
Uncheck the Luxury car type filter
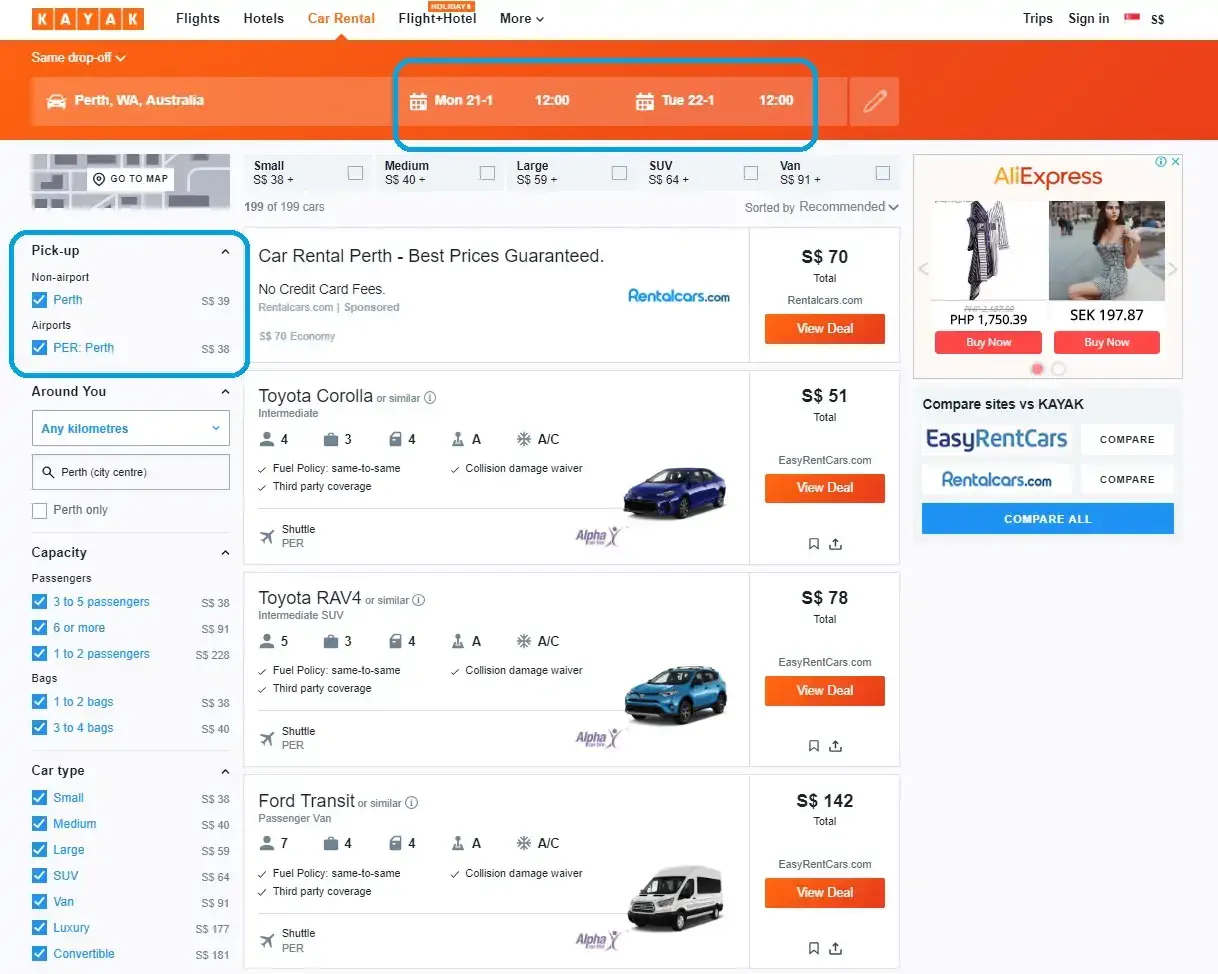click(x=39, y=928)
